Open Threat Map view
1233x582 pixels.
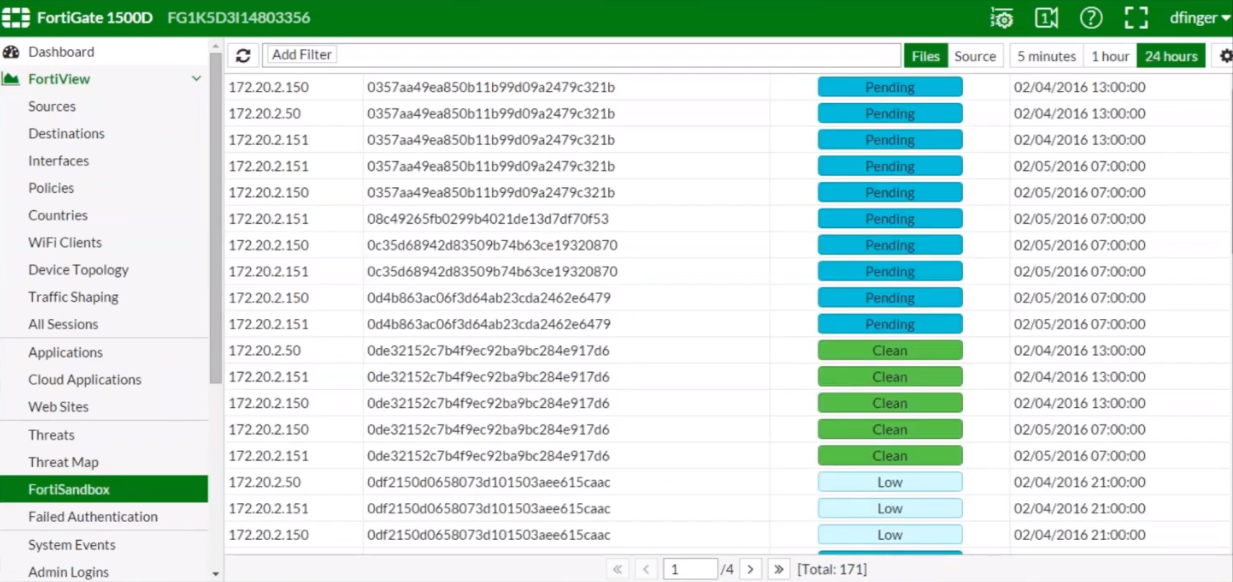[63, 462]
